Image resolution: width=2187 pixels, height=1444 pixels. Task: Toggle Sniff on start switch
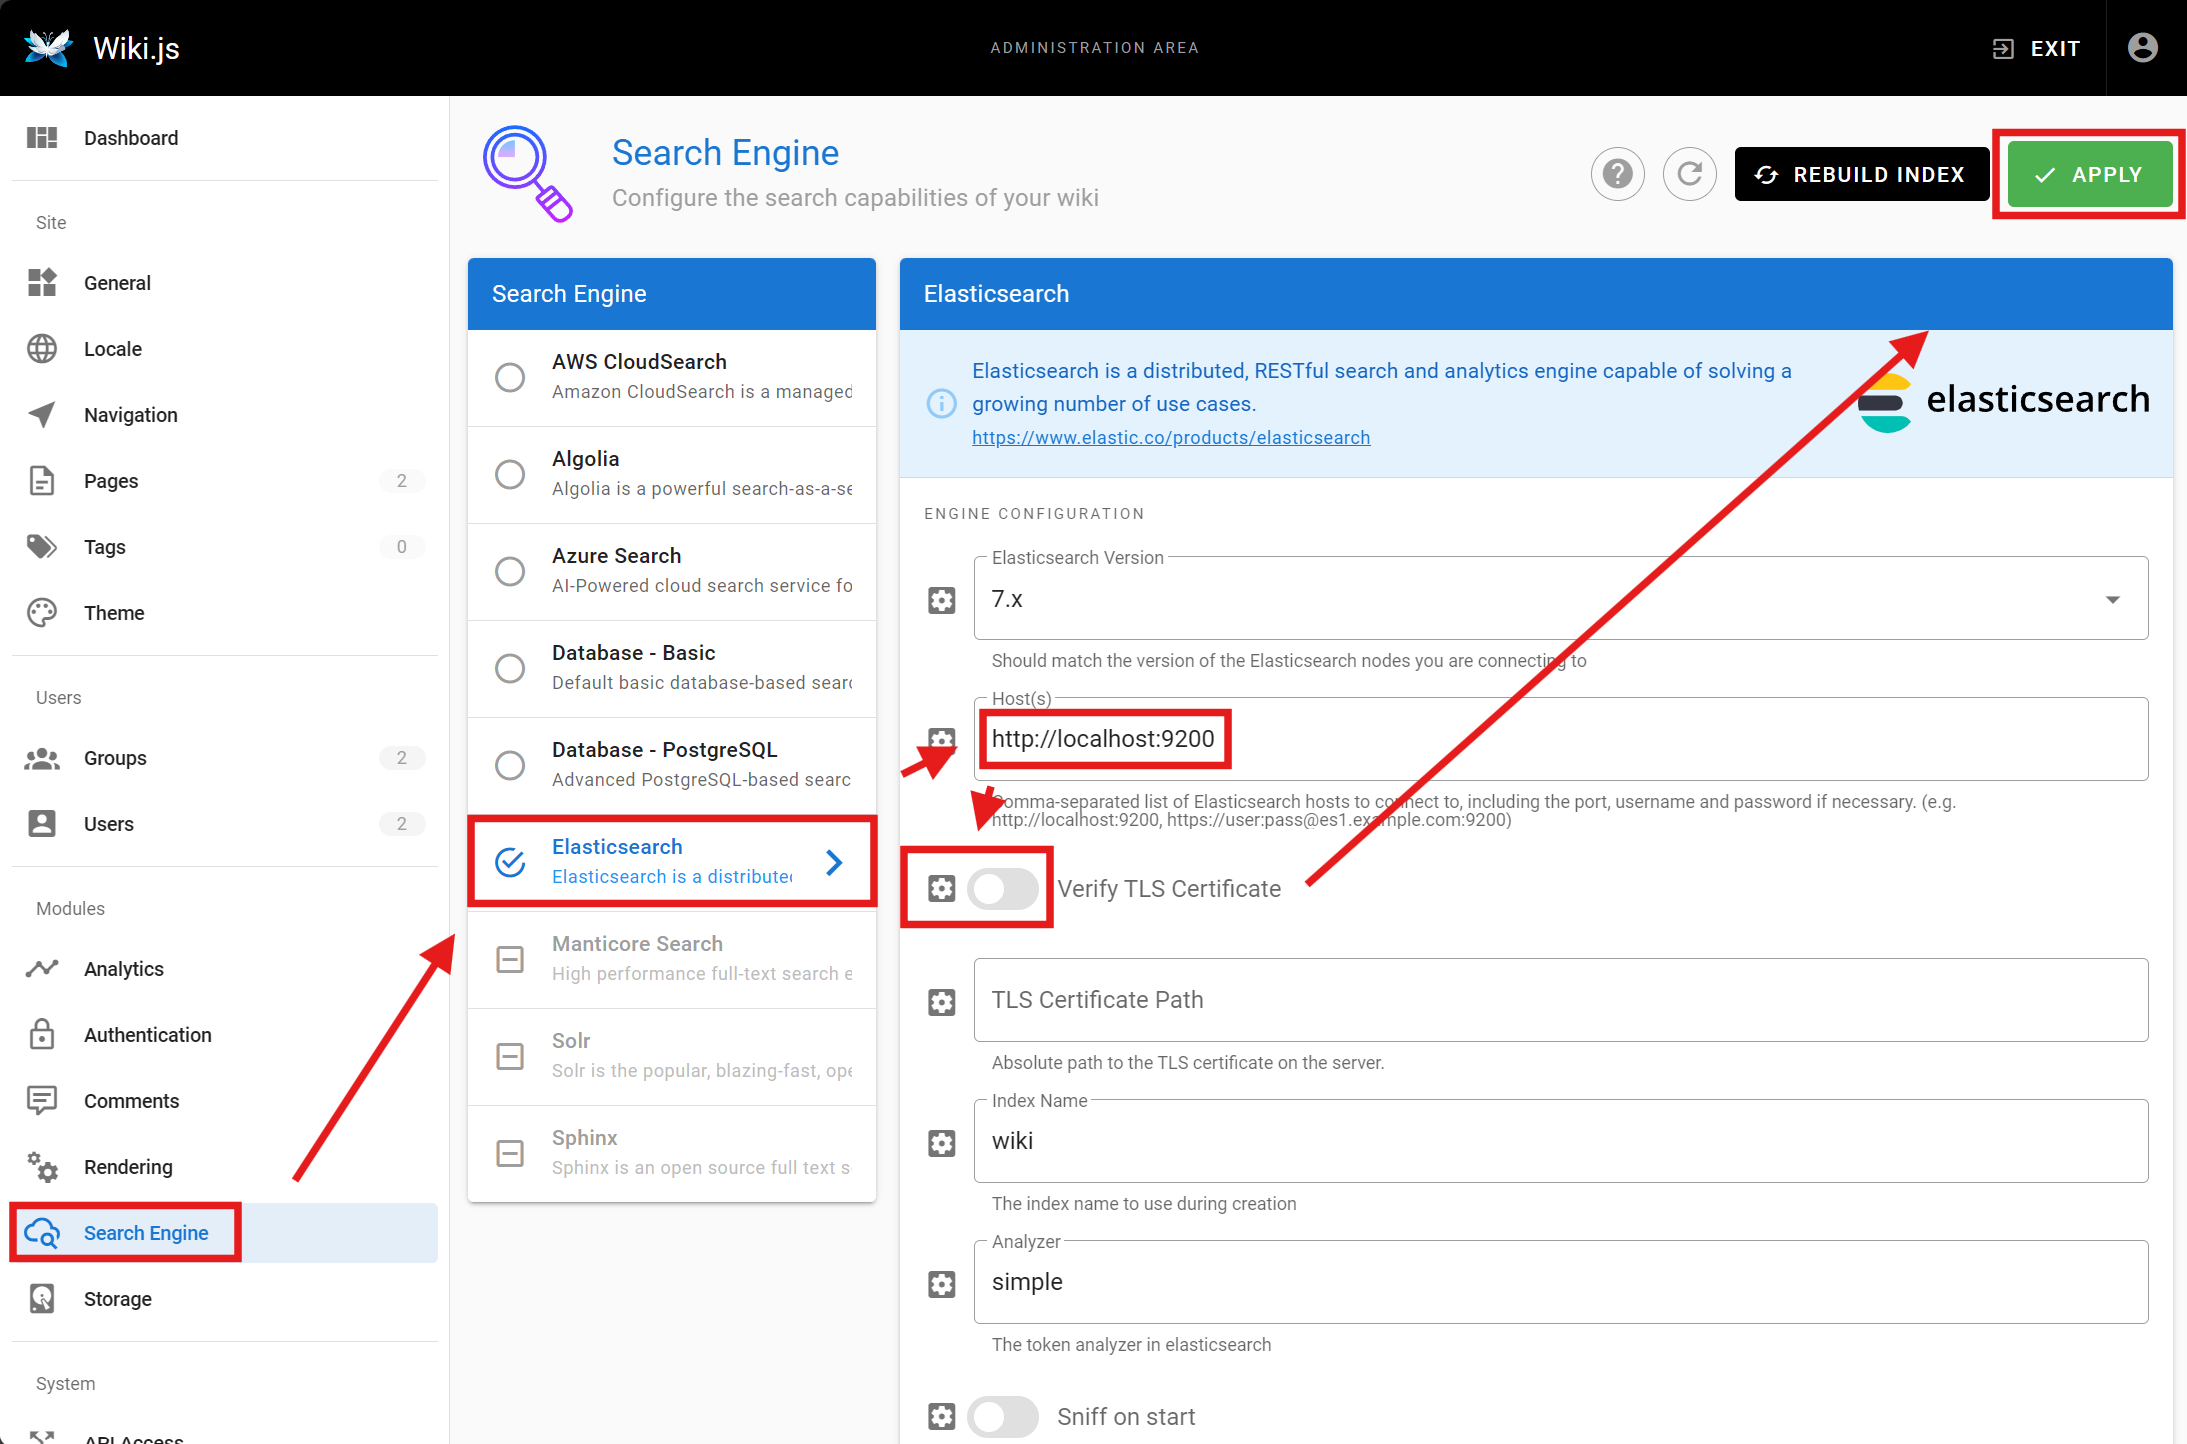[x=1003, y=1416]
